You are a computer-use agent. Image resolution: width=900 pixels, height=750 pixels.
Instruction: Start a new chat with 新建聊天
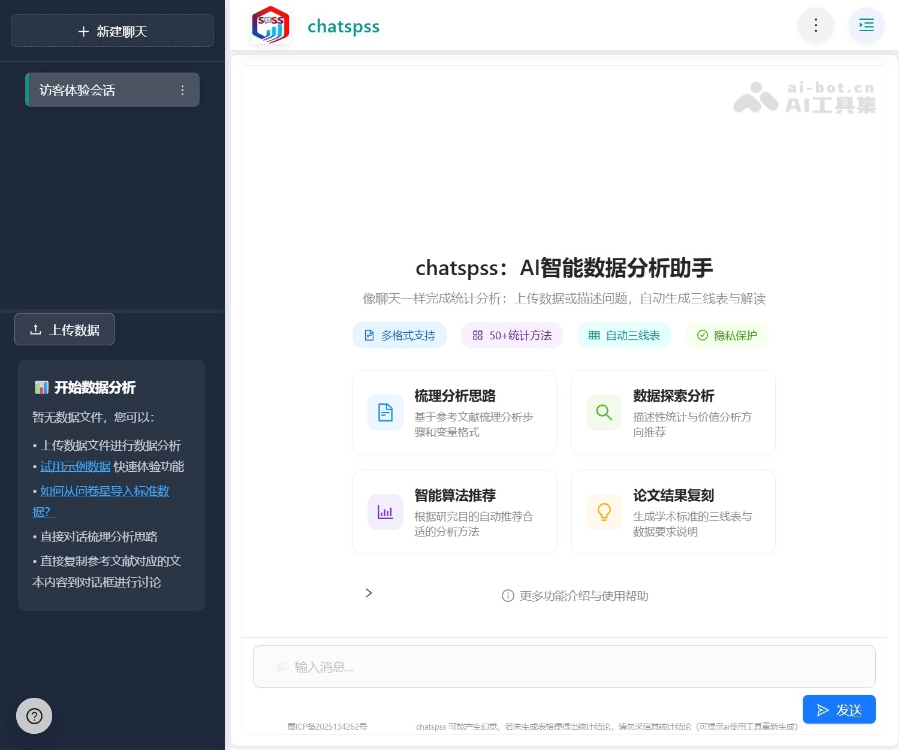(x=112, y=31)
